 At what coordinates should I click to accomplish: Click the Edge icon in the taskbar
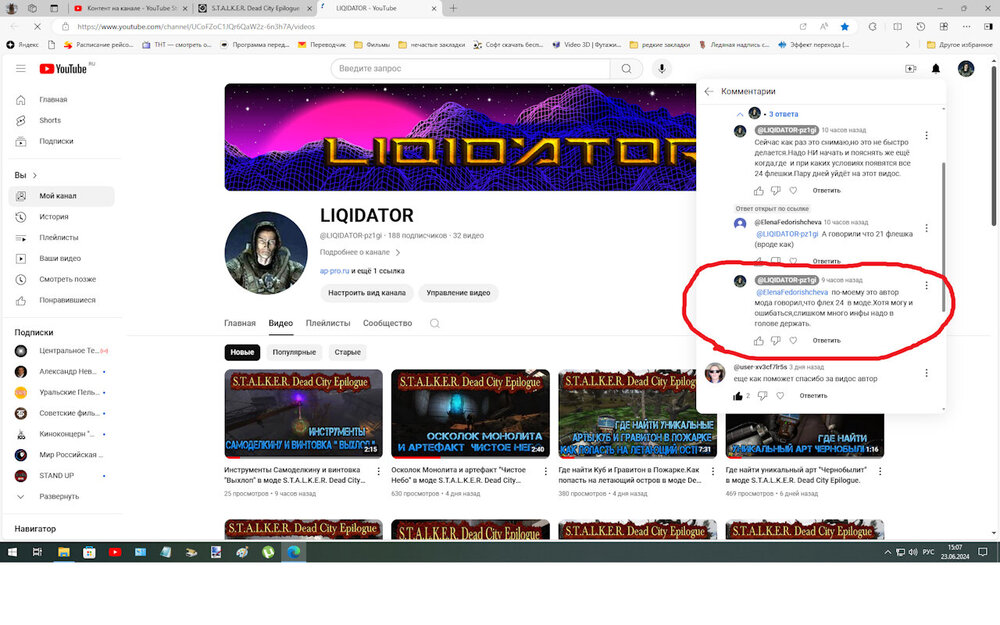293,552
